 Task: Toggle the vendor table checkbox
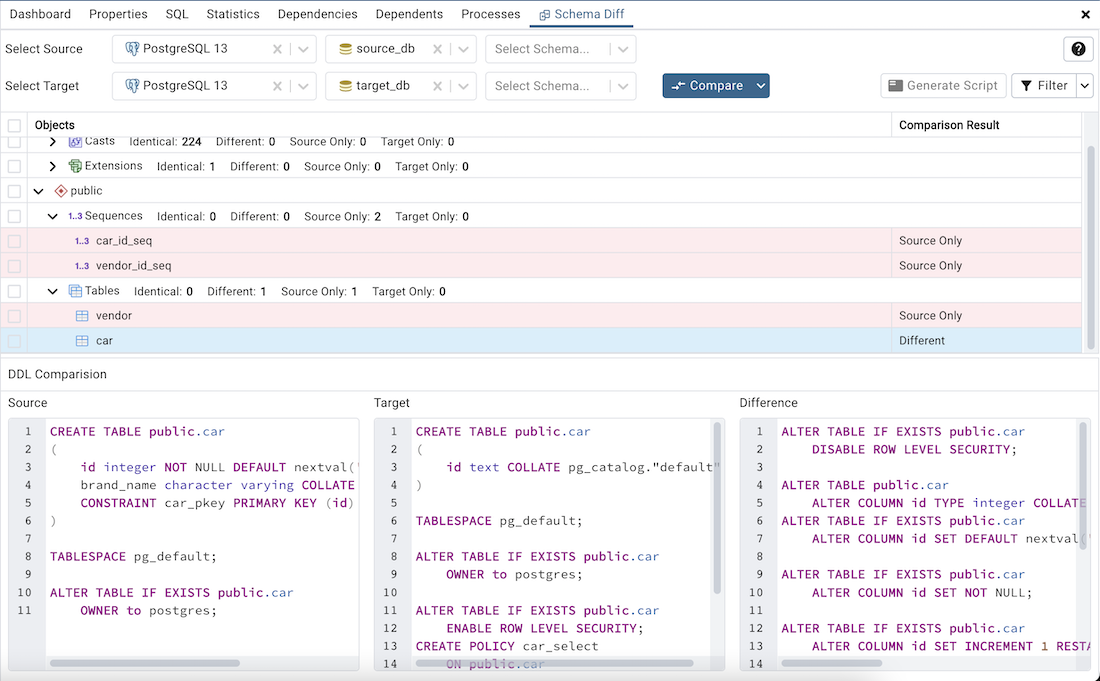coord(13,315)
